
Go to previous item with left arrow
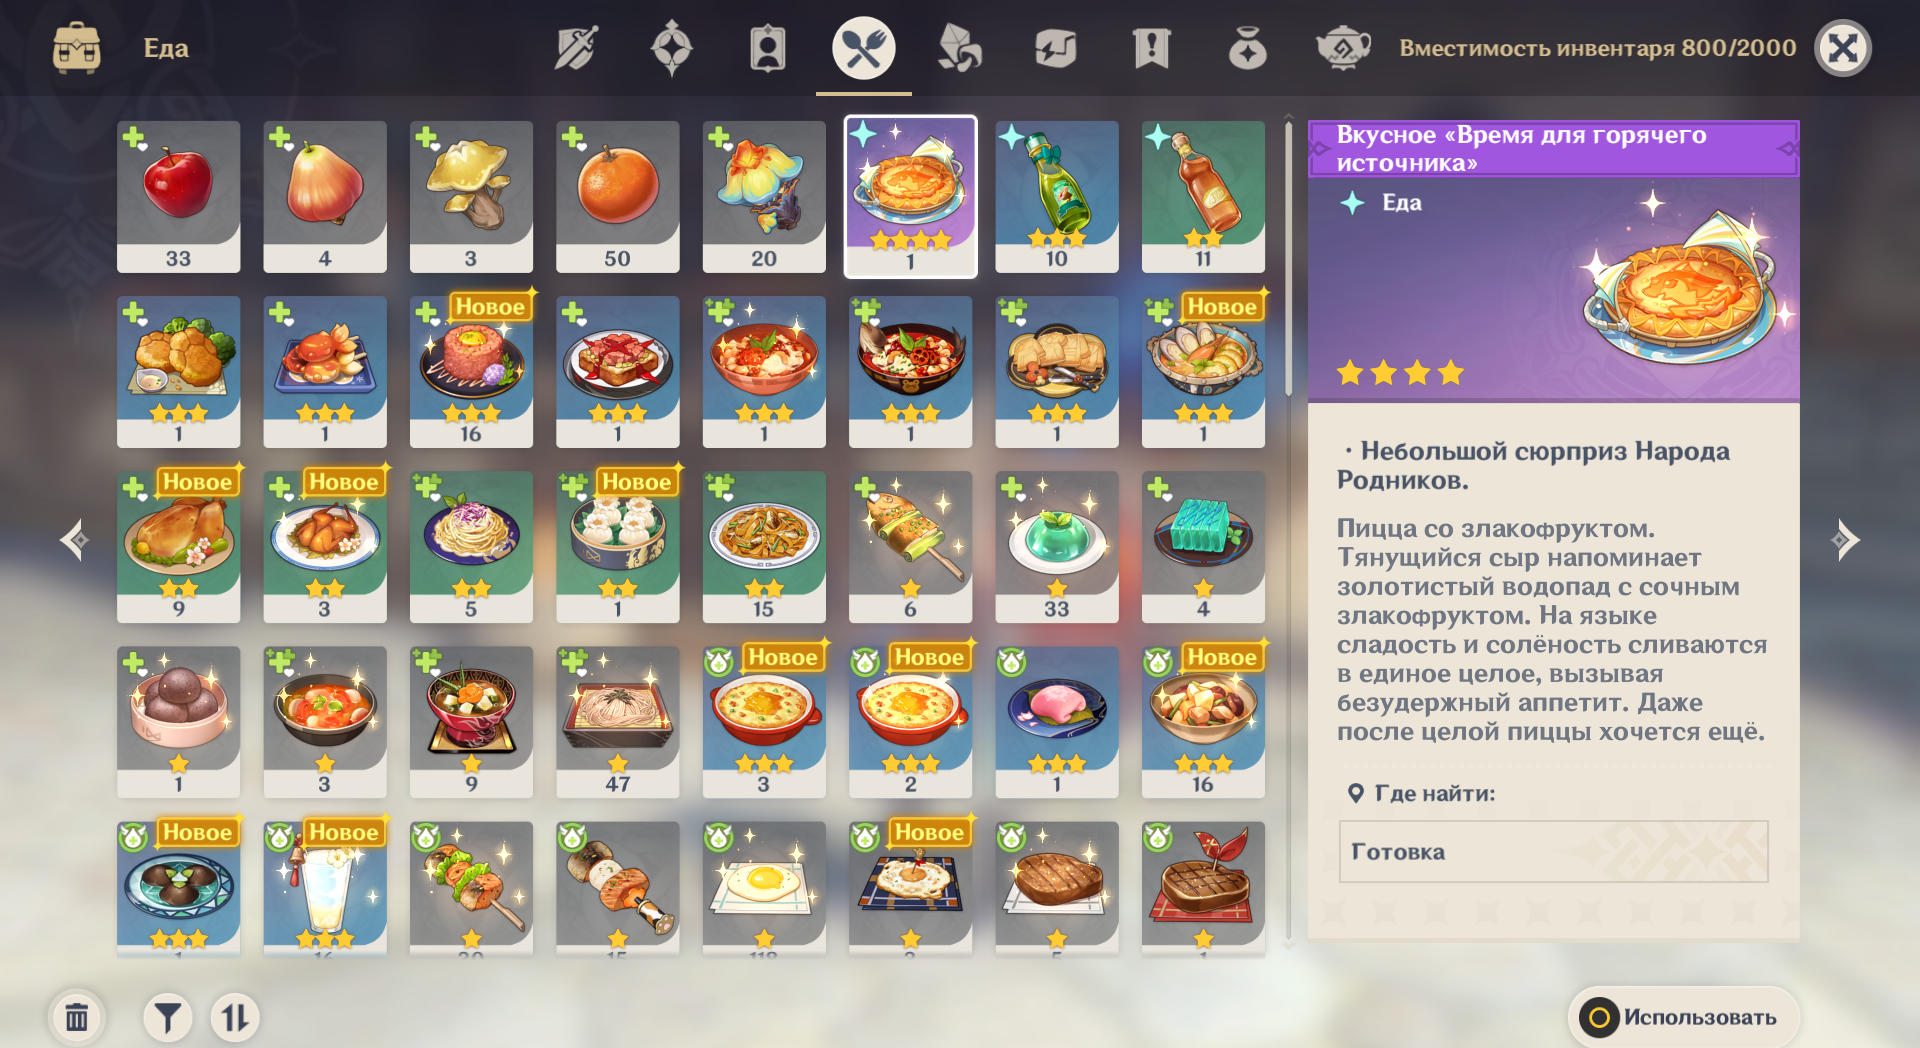click(x=75, y=540)
